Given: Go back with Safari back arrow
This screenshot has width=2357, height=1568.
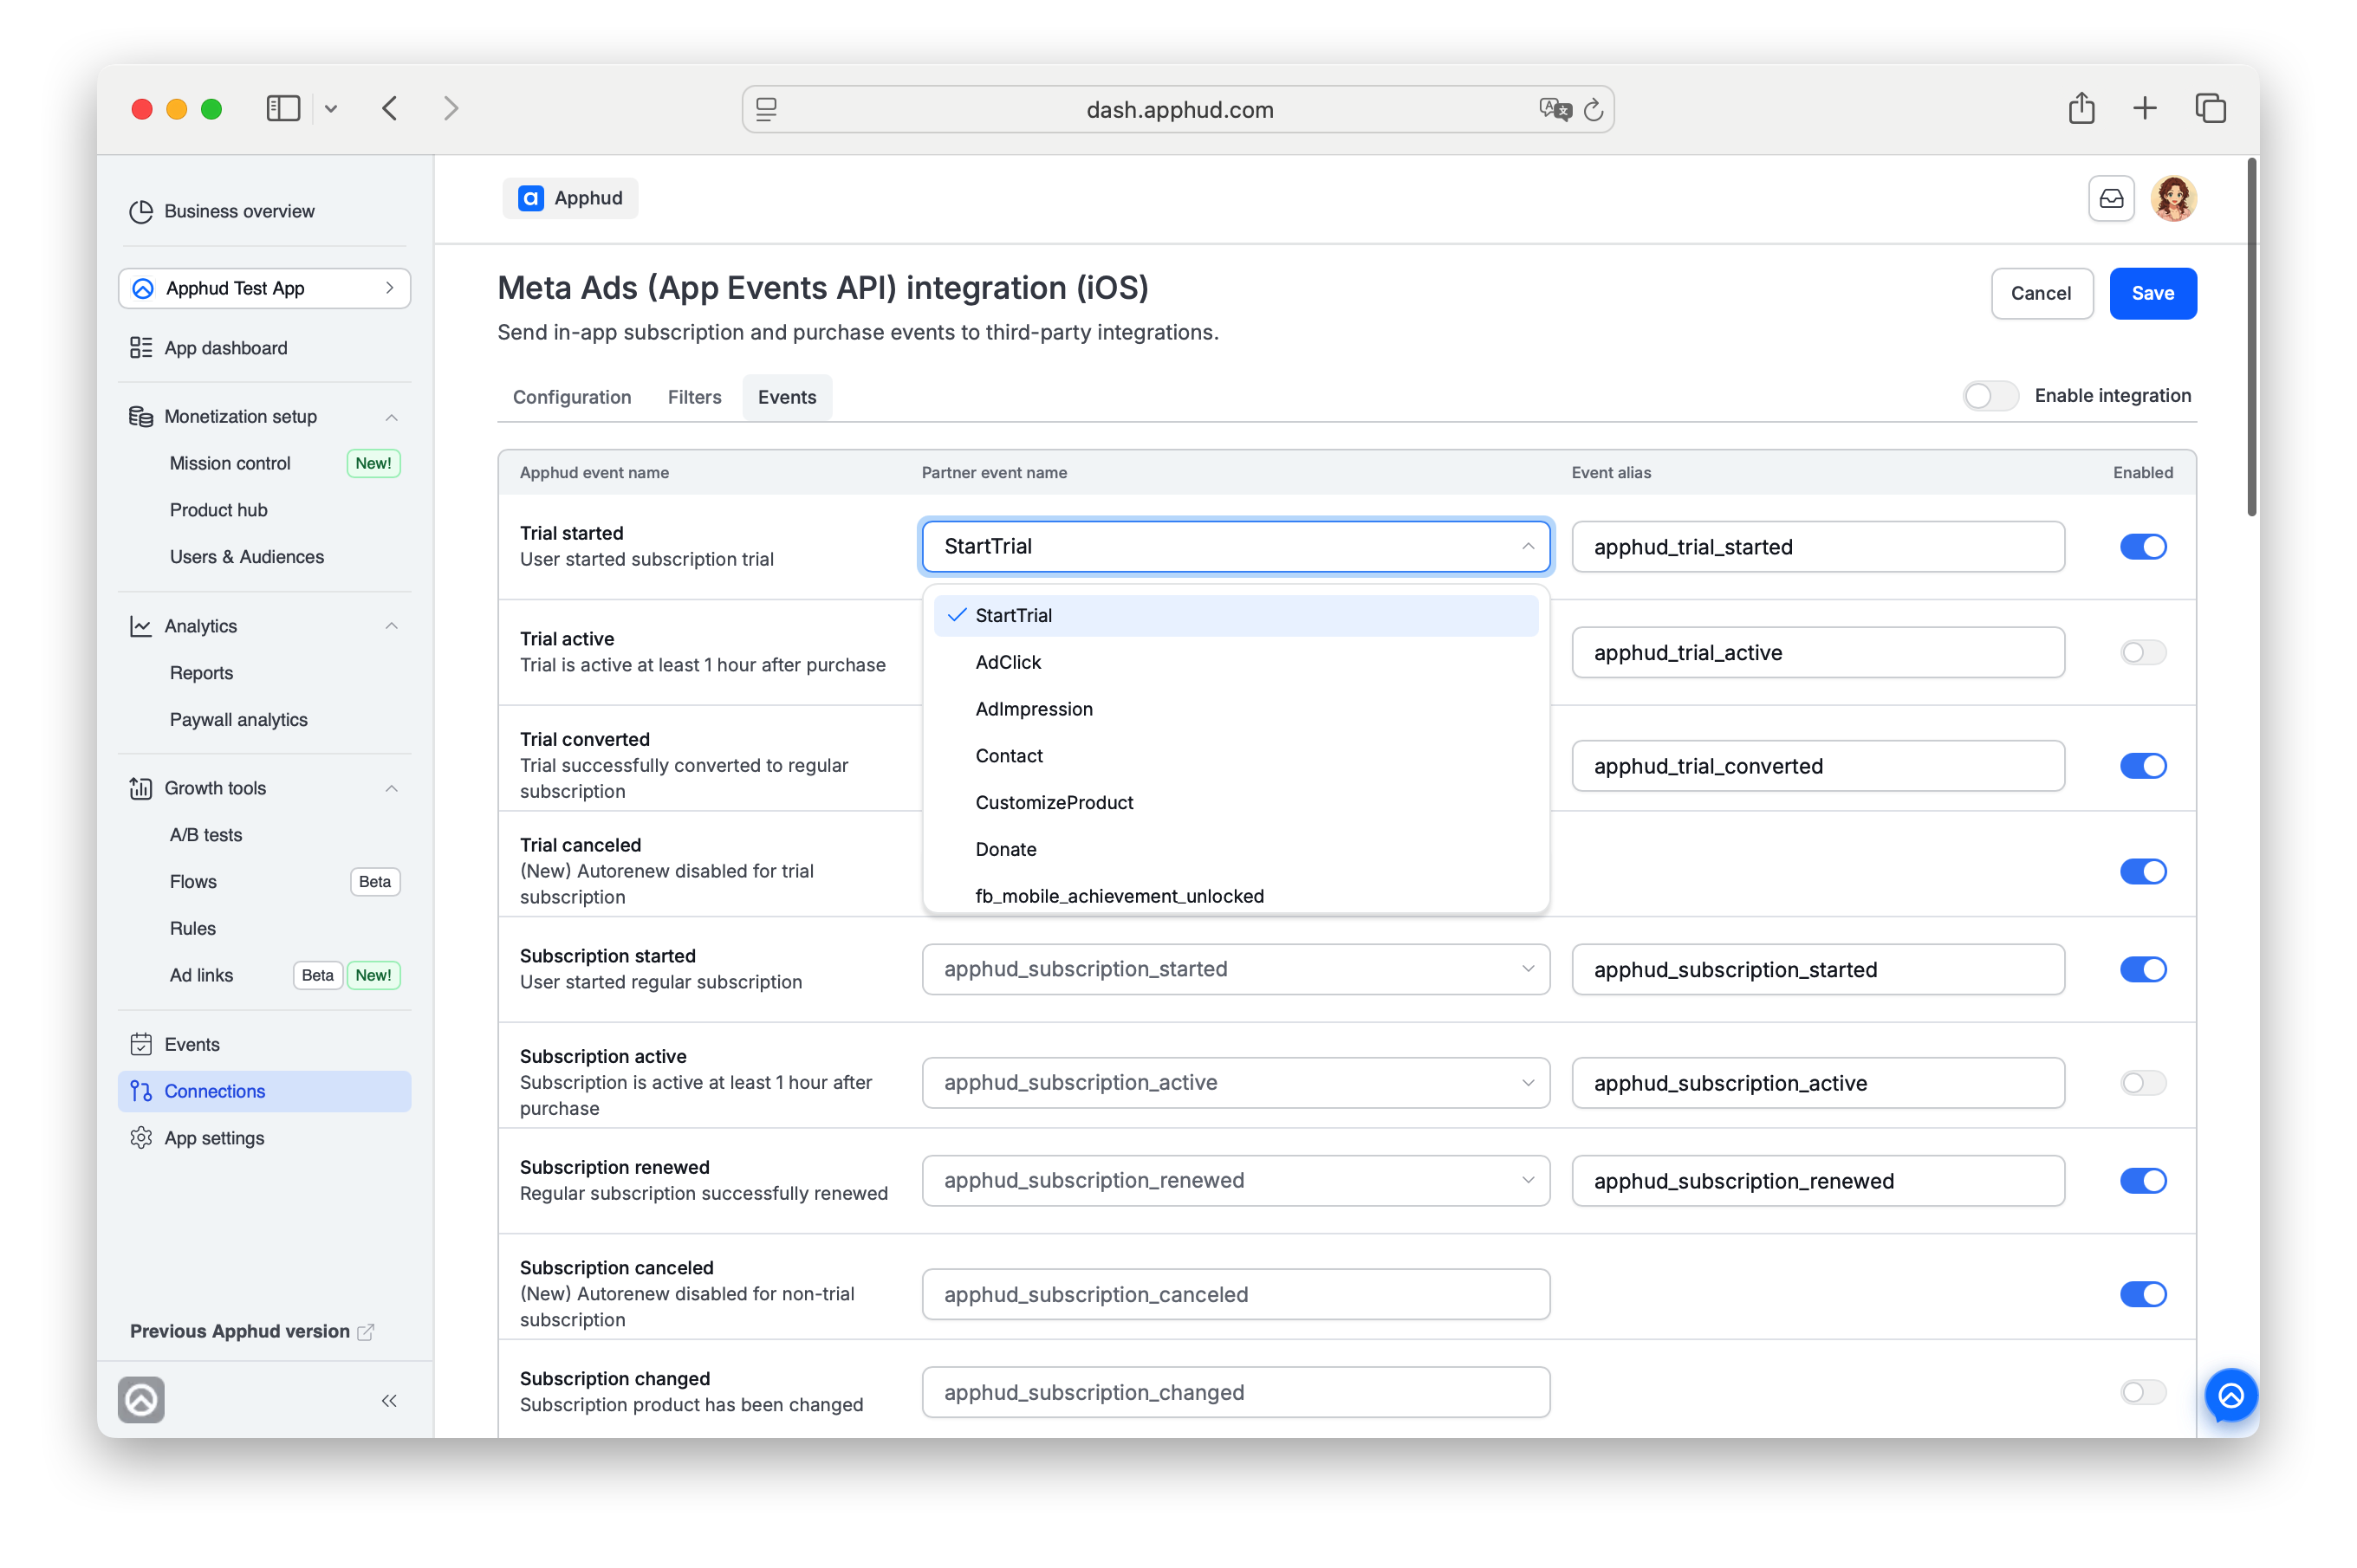Looking at the screenshot, I should (x=390, y=108).
